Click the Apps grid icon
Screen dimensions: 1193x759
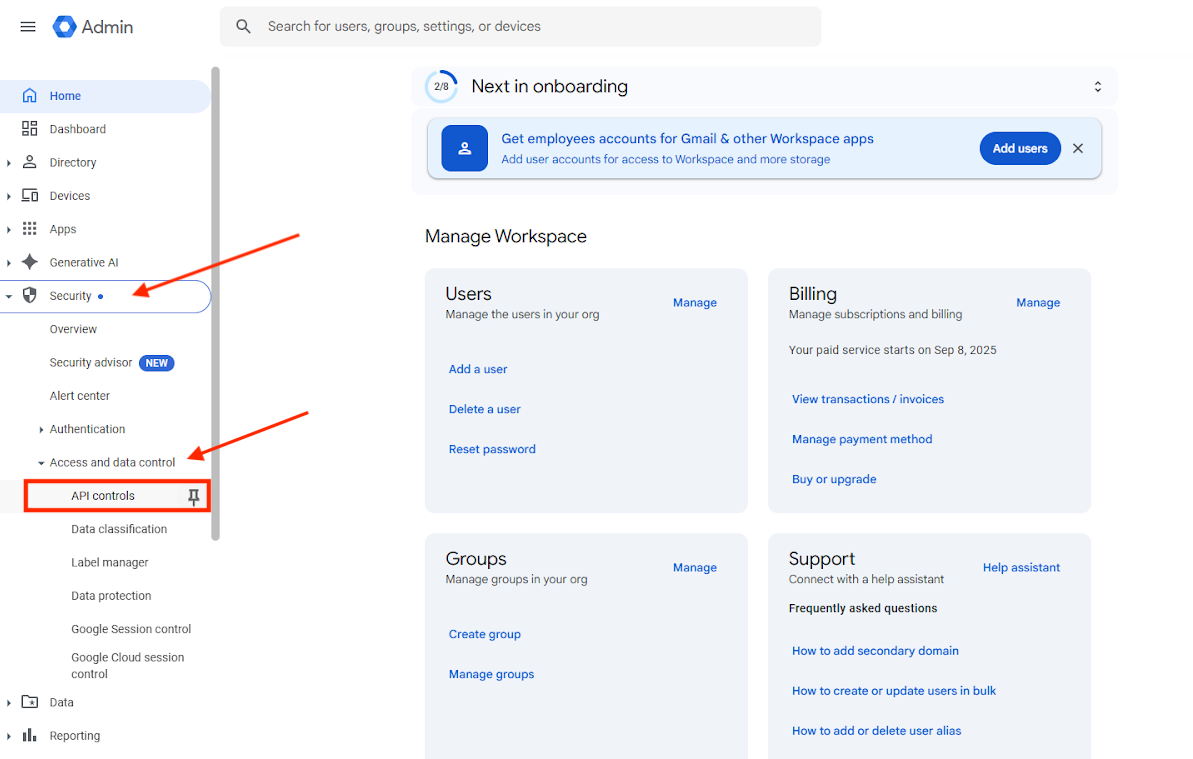pyautogui.click(x=30, y=229)
